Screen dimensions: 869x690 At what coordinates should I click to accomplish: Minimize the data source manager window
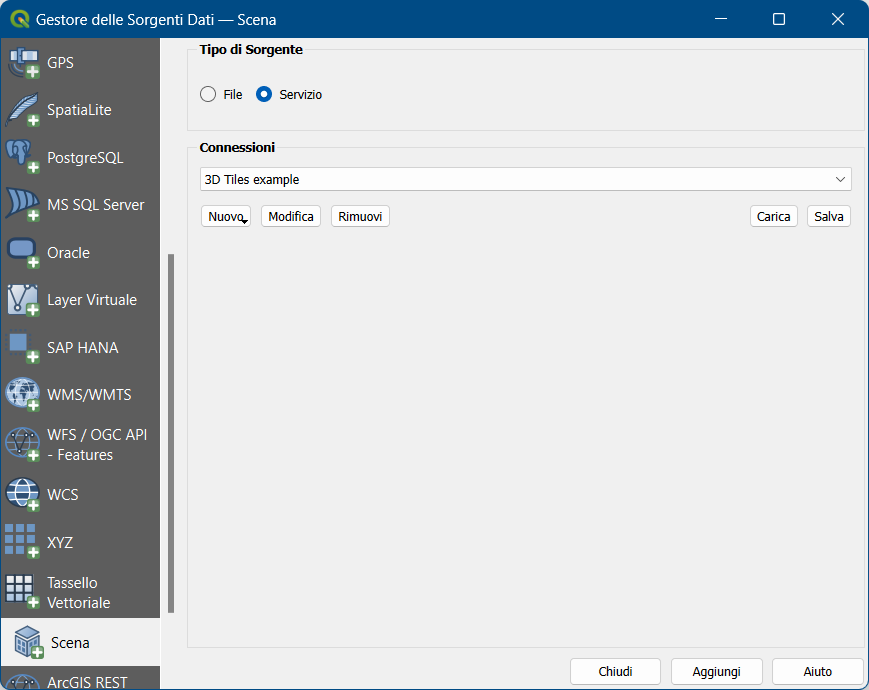coord(720,19)
